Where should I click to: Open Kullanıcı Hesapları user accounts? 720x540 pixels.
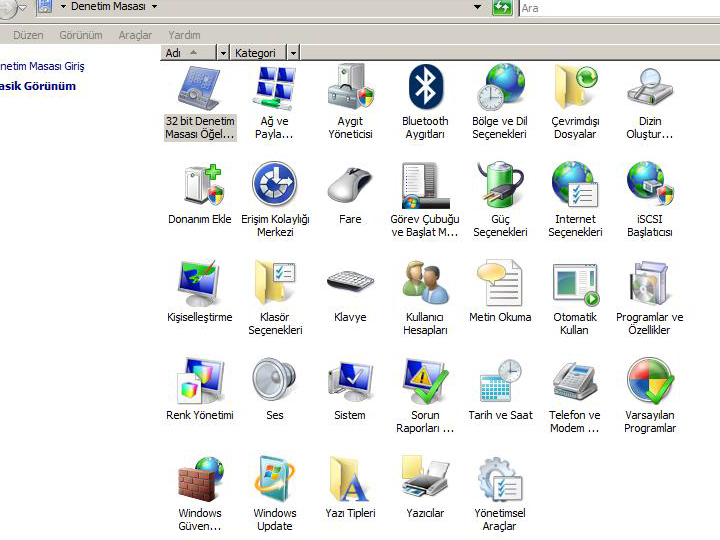pos(425,284)
